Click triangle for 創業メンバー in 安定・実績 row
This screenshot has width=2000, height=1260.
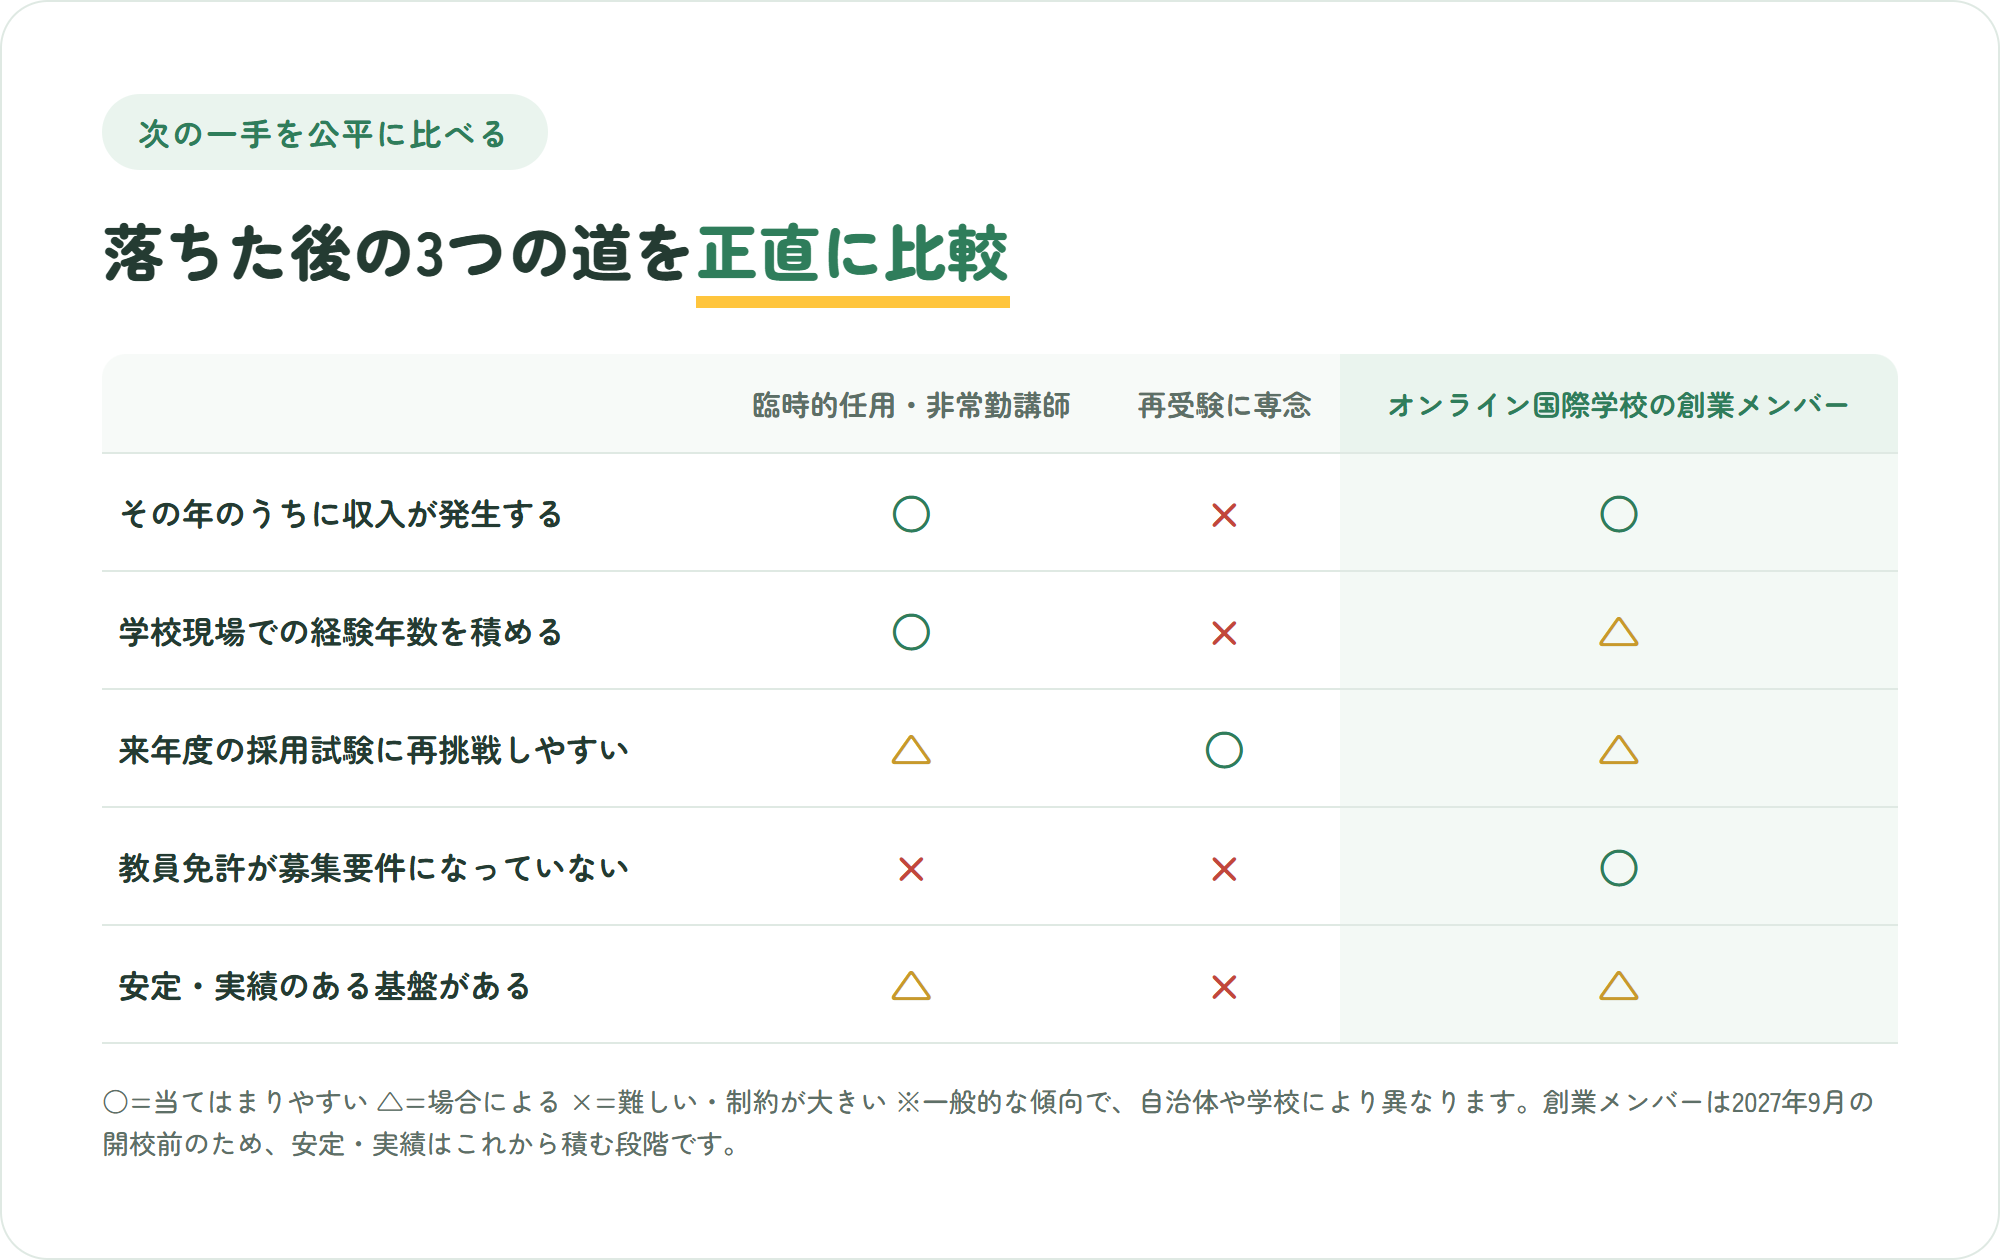point(1618,986)
